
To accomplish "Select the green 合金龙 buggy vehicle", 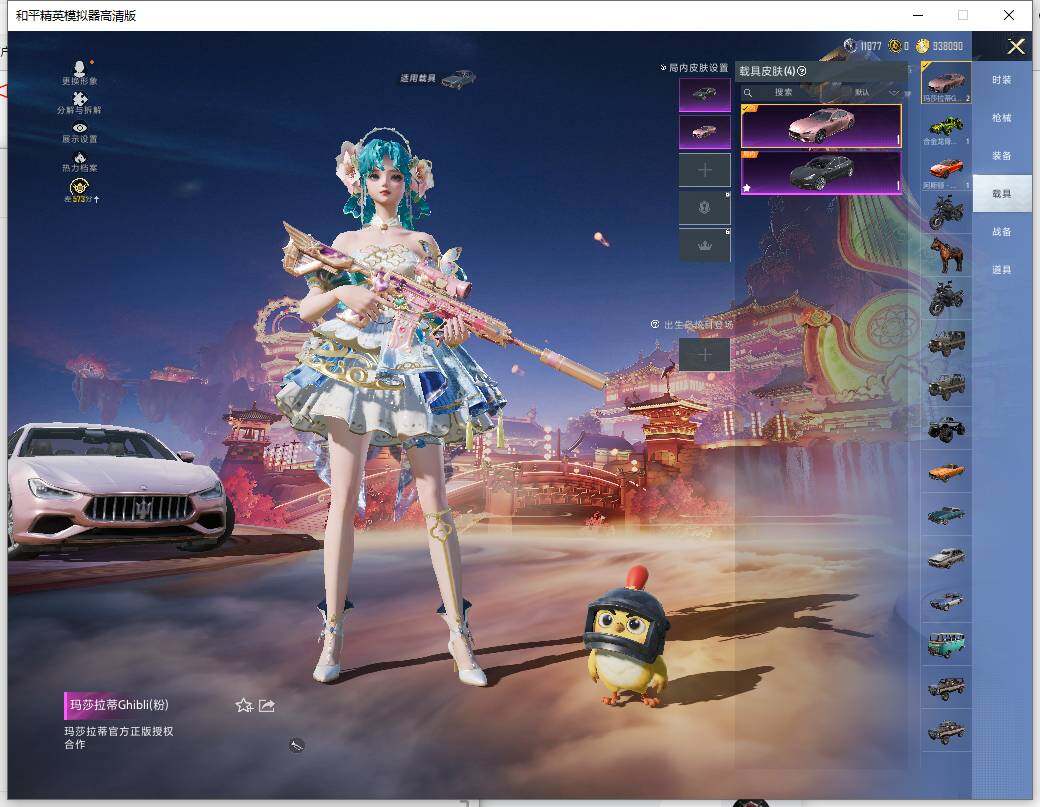I will 946,127.
